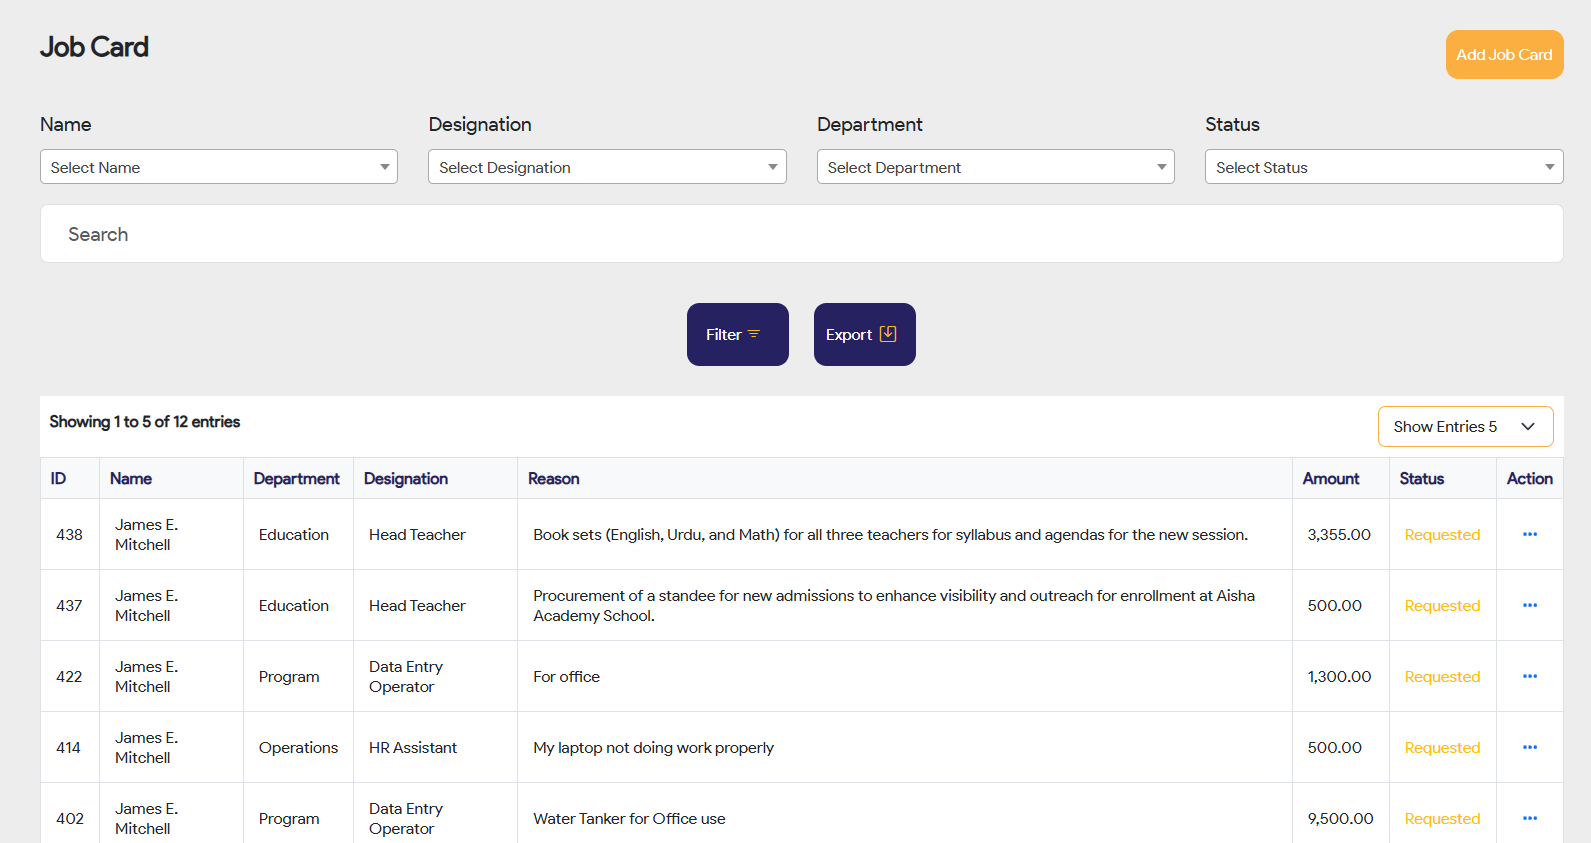
Task: Open action menu for job card 402
Action: [1529, 818]
